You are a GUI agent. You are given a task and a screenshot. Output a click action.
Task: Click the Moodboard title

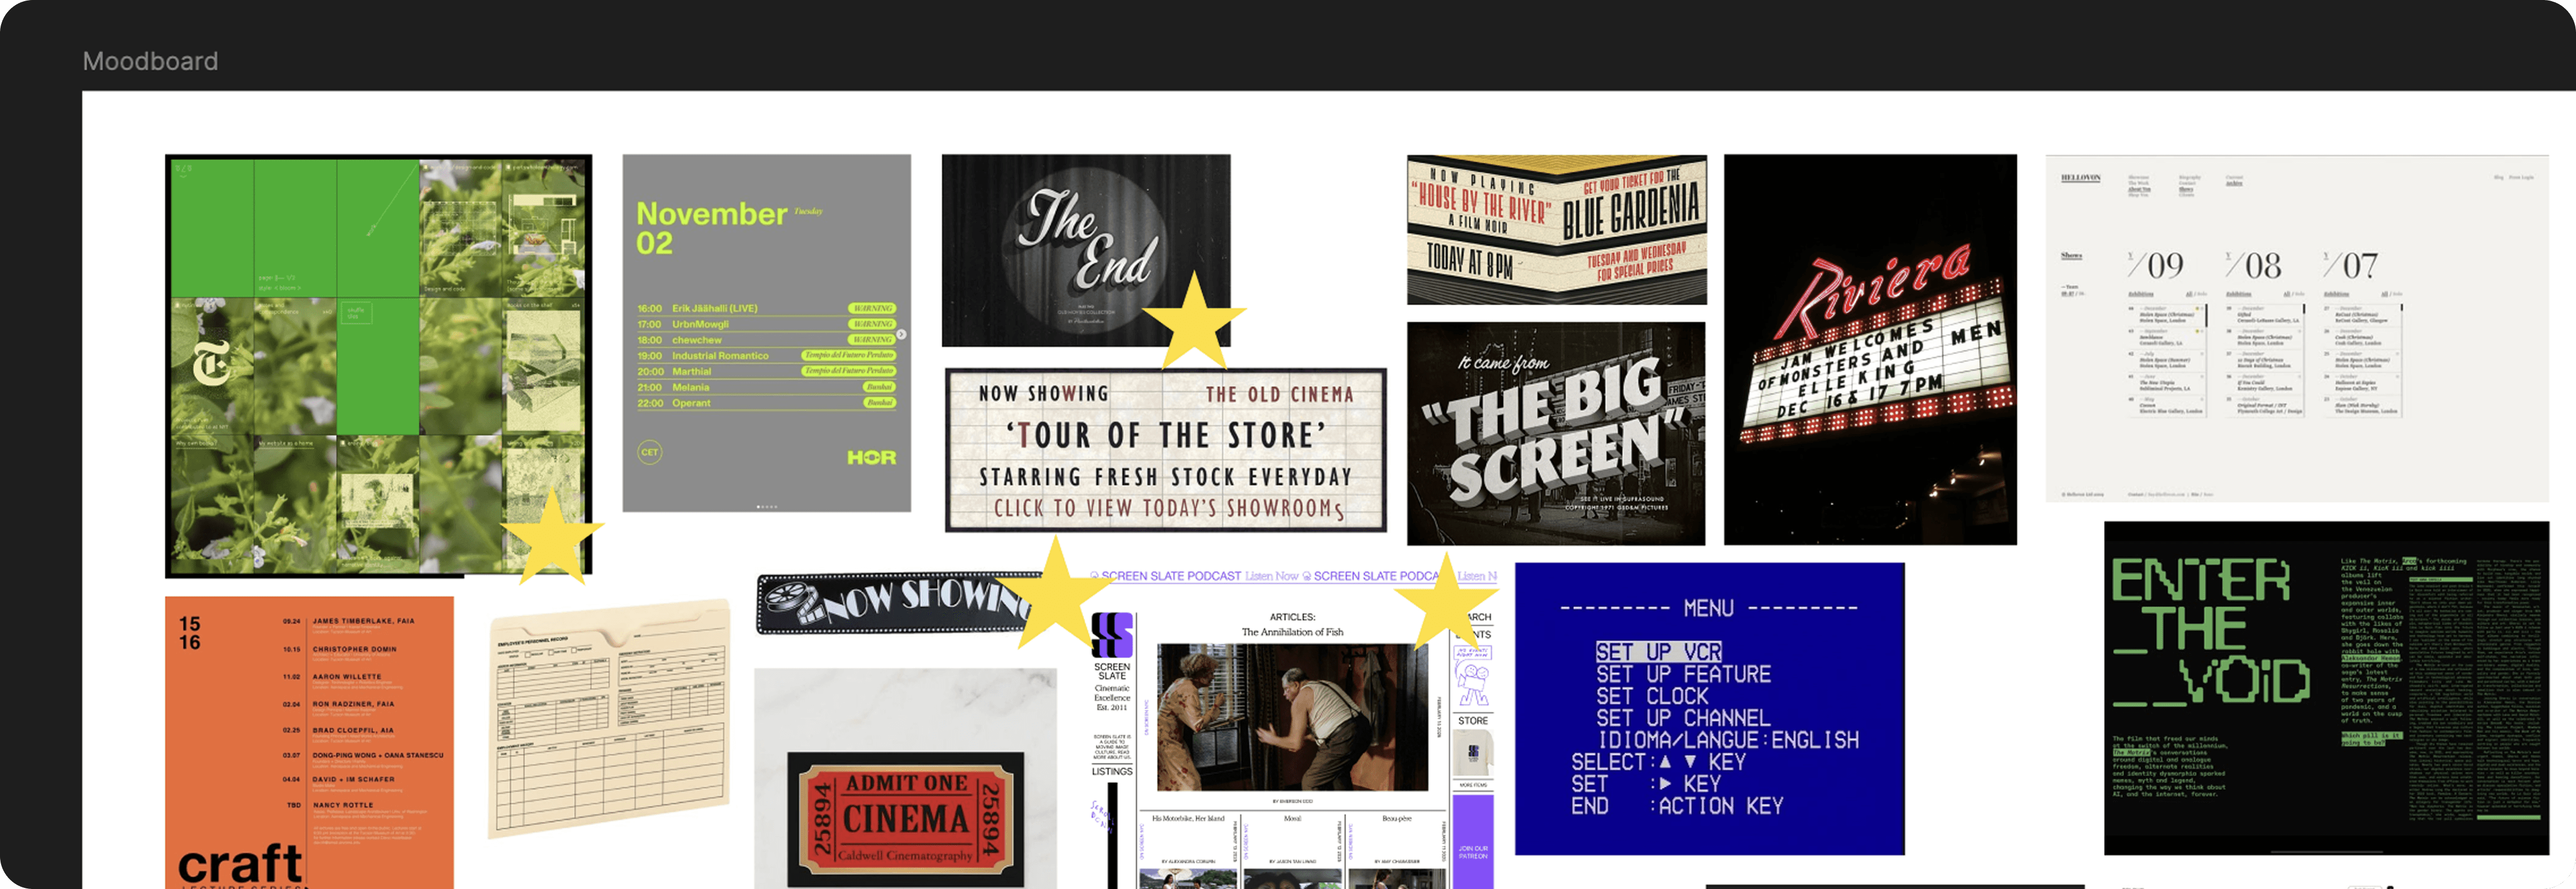click(x=150, y=61)
